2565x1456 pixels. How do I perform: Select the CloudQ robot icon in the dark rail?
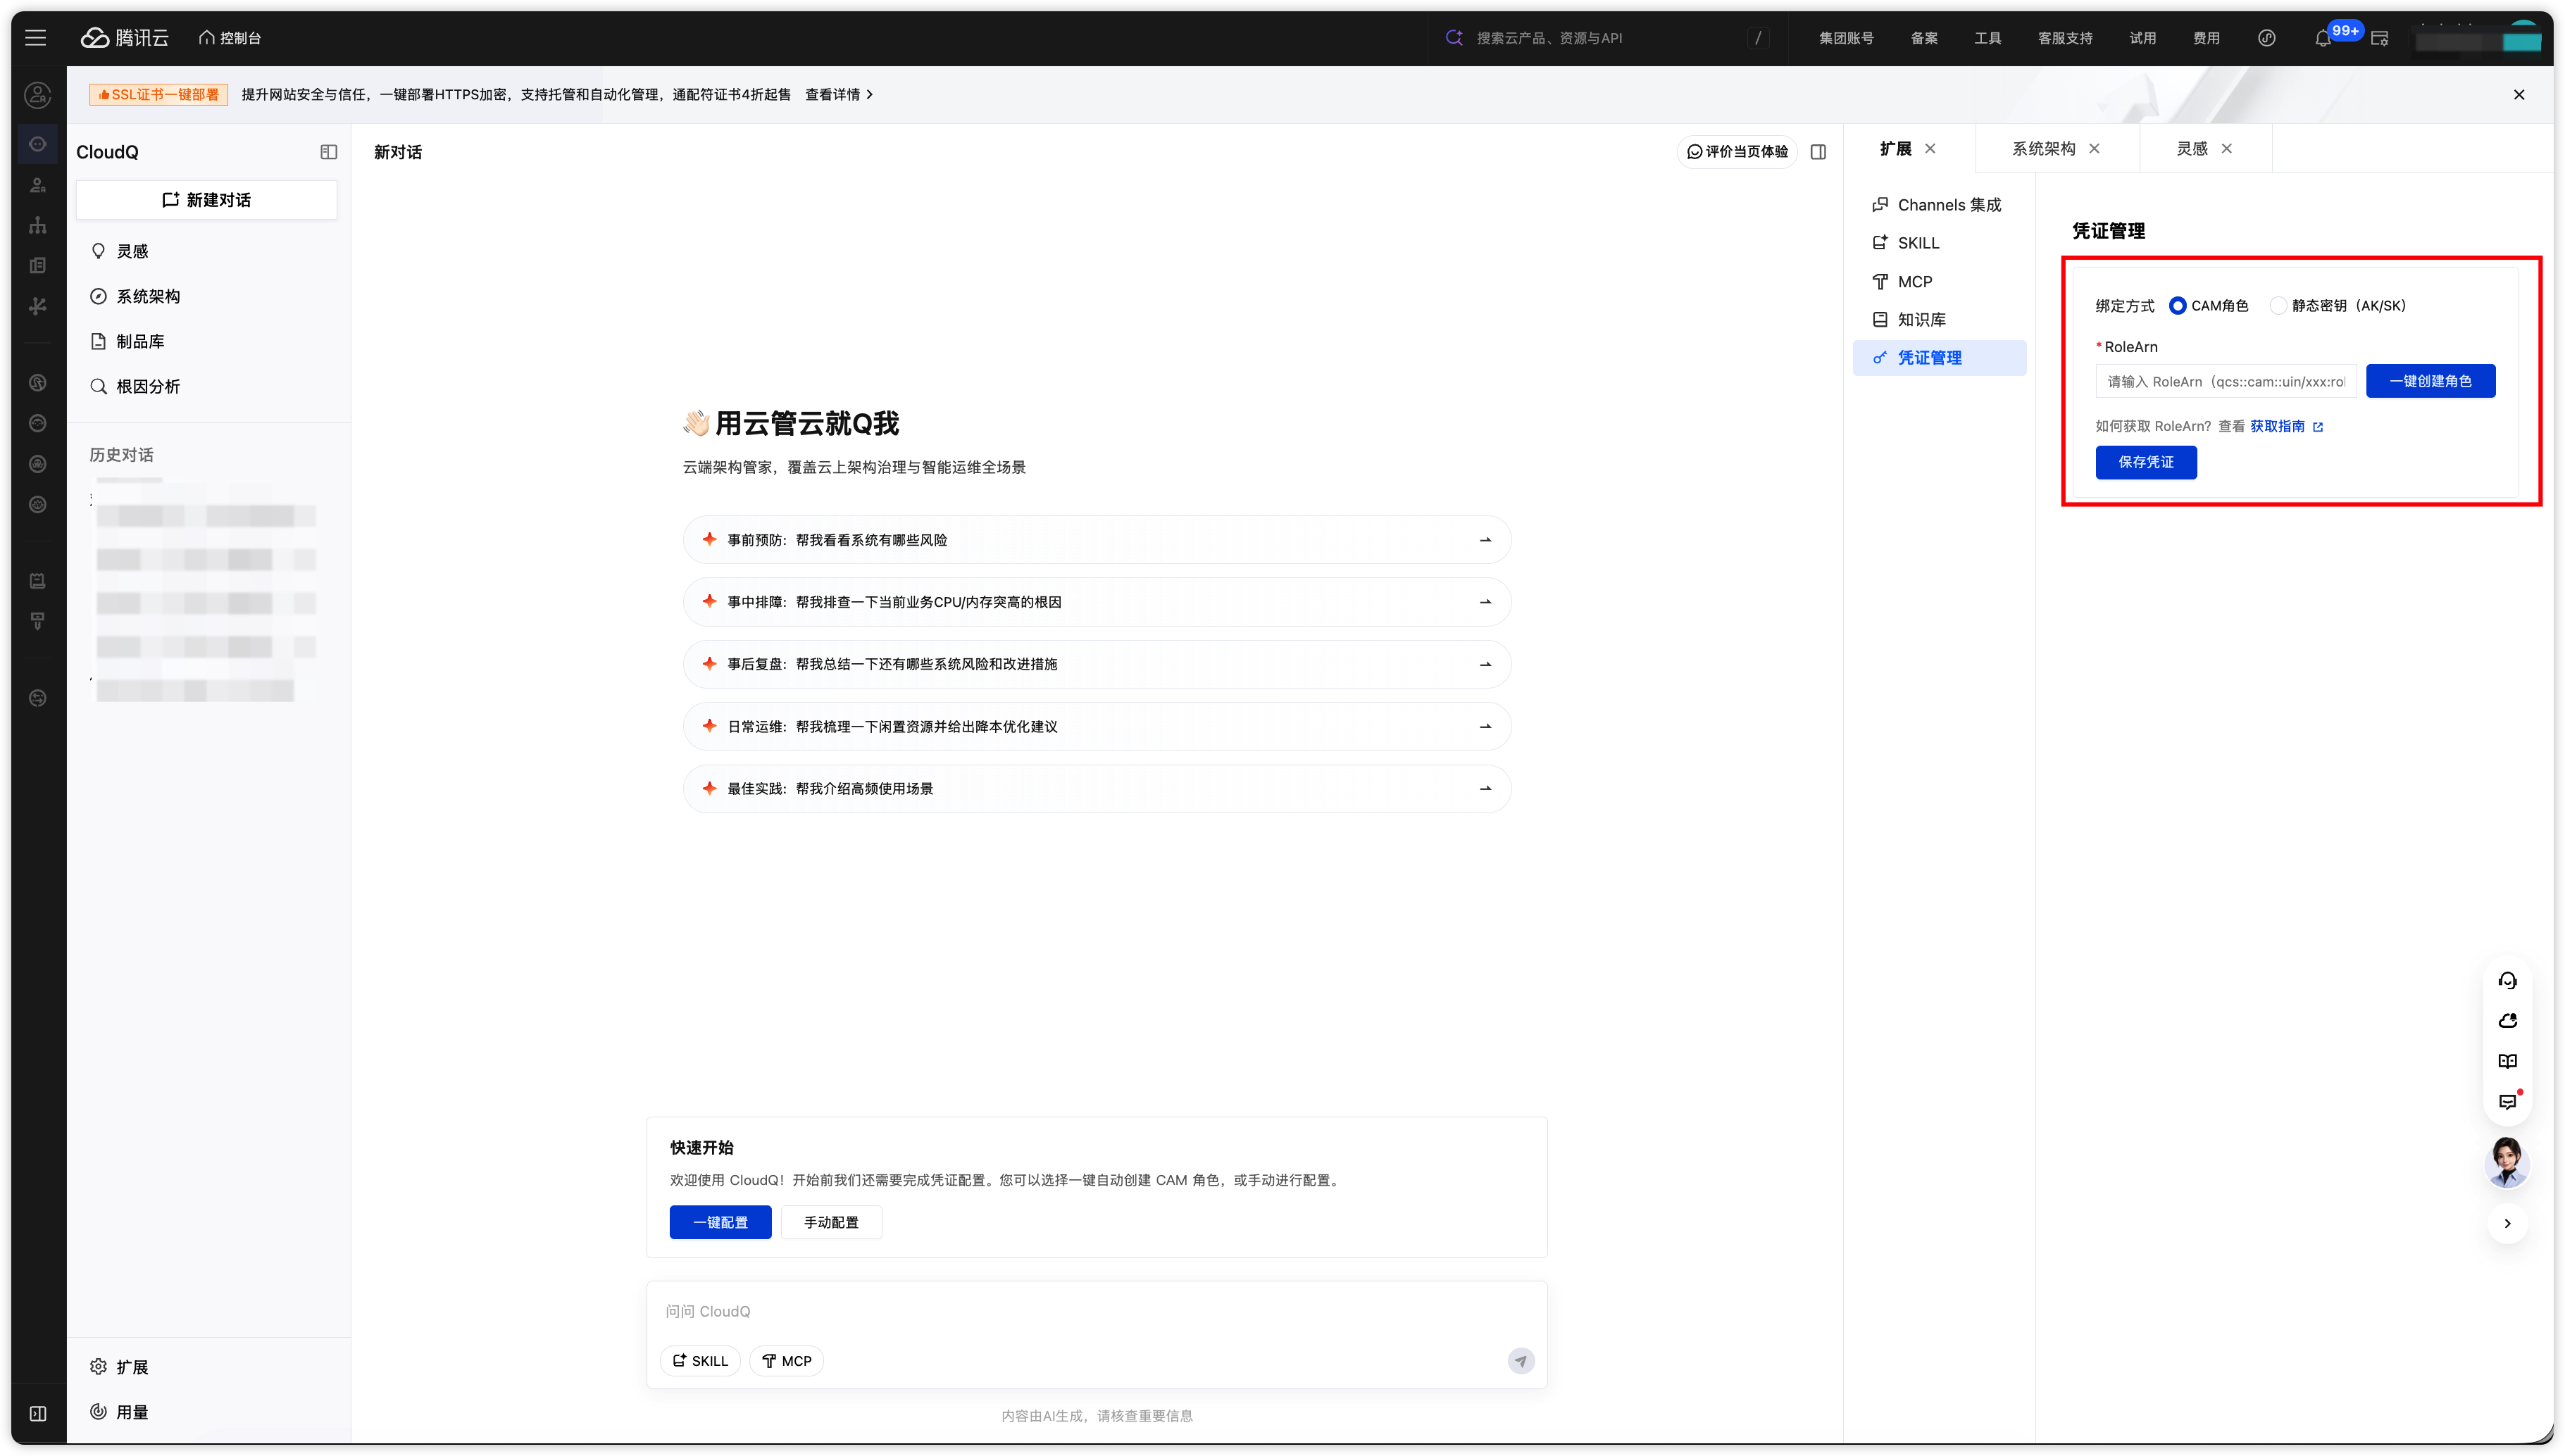[38, 144]
